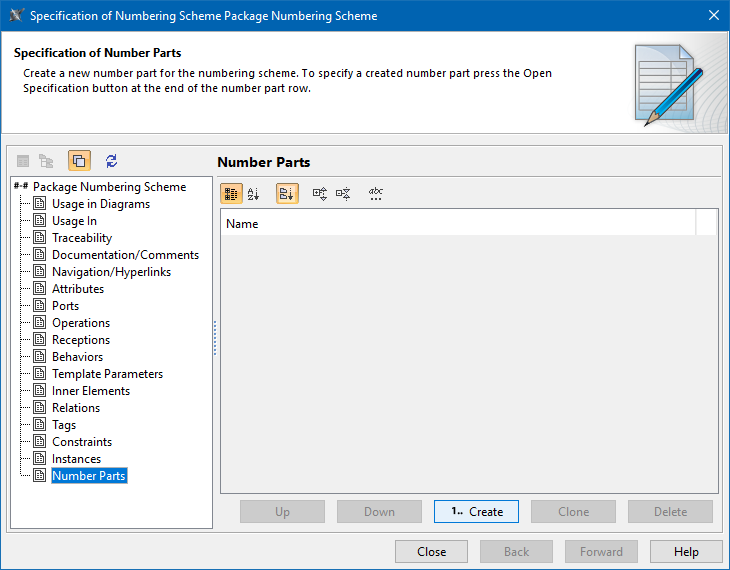Viewport: 730px width, 570px height.
Task: Select Usage in Diagrams tree node
Action: point(100,204)
